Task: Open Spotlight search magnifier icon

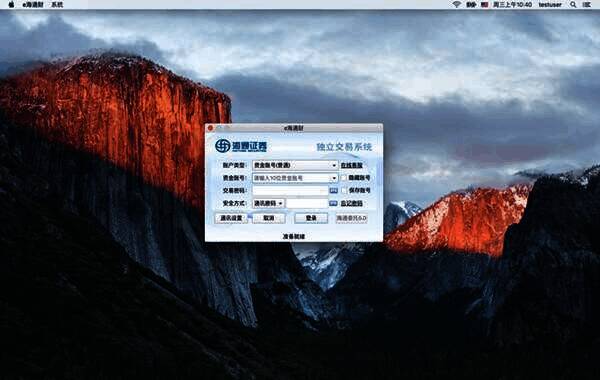Action: point(573,5)
